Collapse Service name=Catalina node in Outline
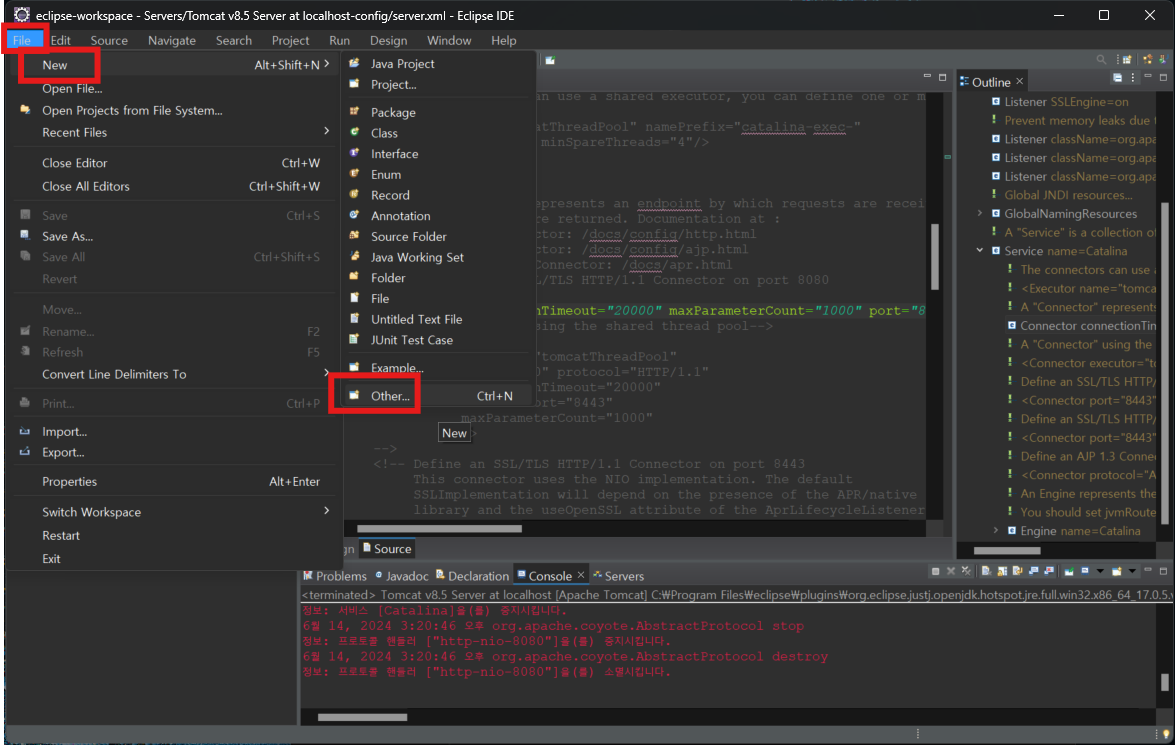The height and width of the screenshot is (745, 1175). pos(979,250)
